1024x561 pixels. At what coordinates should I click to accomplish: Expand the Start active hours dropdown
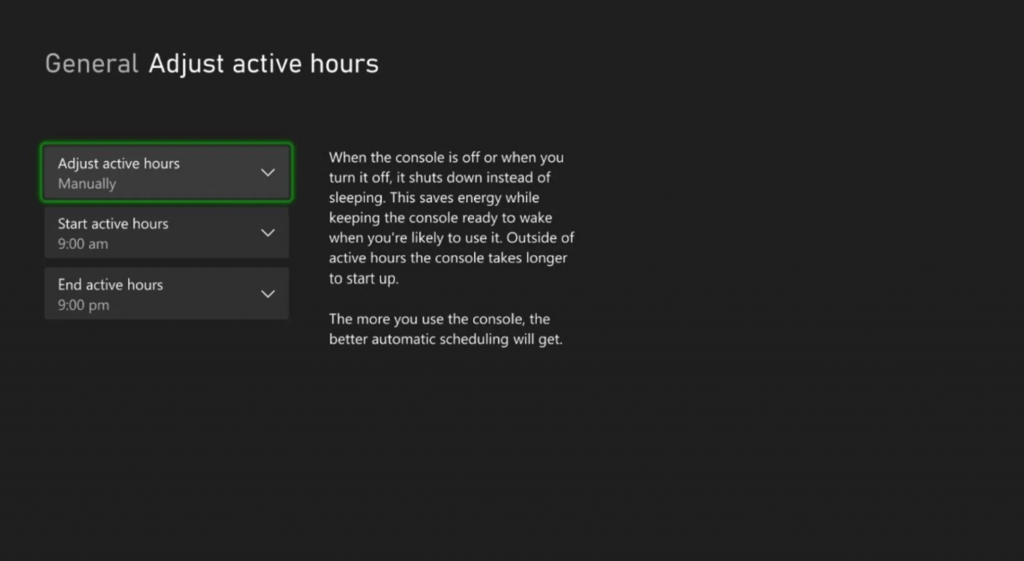pyautogui.click(x=166, y=233)
